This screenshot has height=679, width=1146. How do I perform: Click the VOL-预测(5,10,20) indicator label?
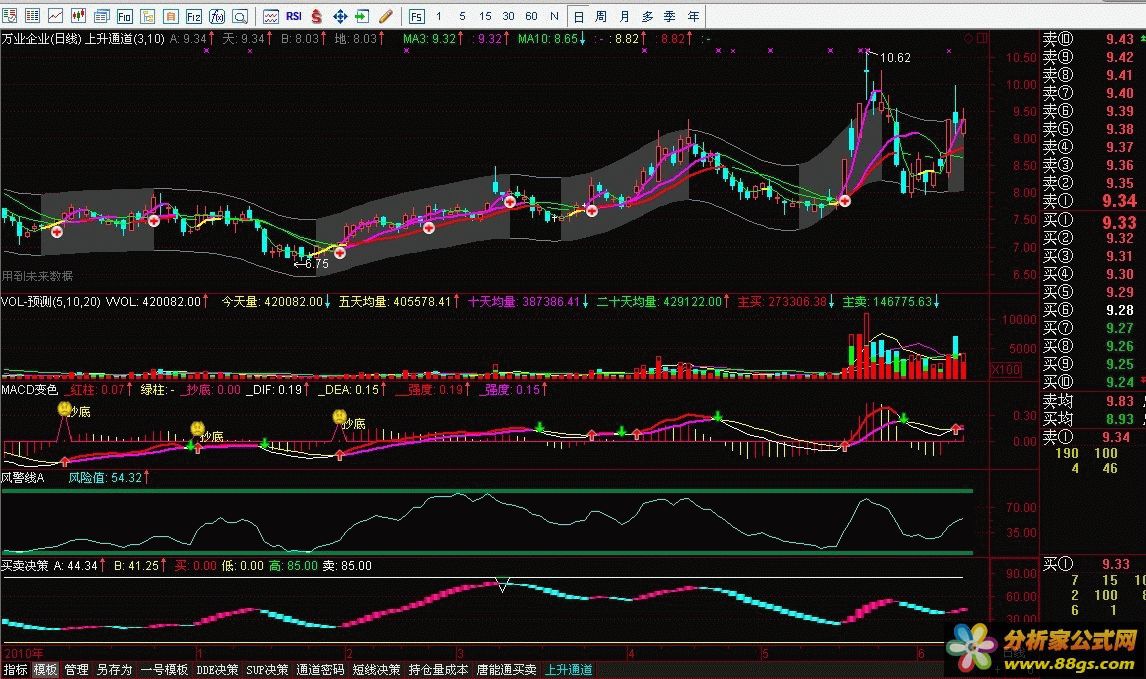point(50,301)
